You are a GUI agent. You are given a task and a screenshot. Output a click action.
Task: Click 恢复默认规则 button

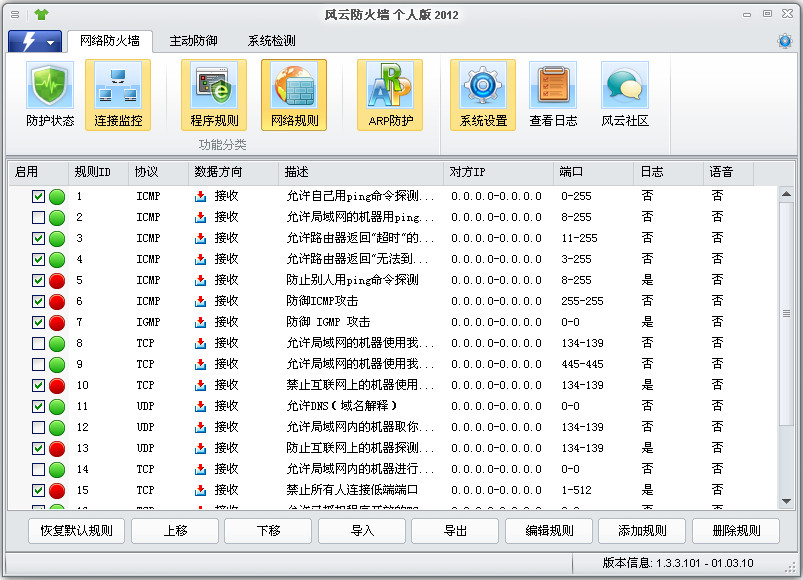[76, 531]
